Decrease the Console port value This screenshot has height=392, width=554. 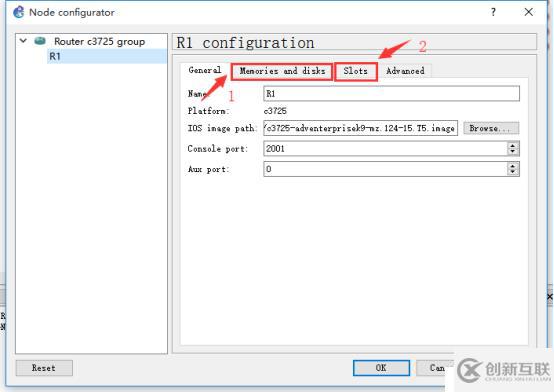[513, 152]
